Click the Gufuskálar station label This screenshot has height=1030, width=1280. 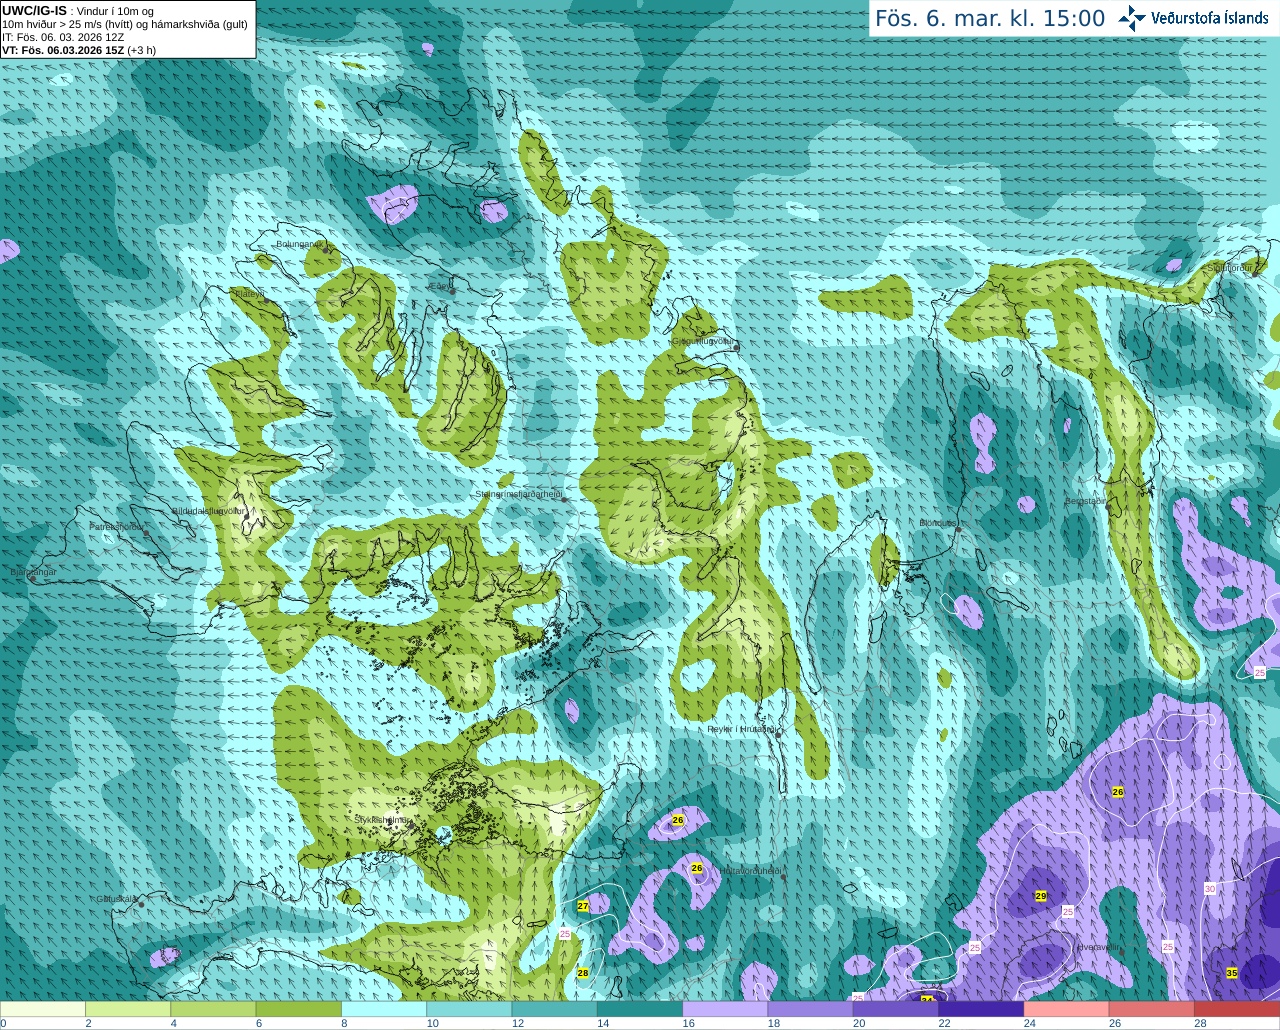point(118,898)
